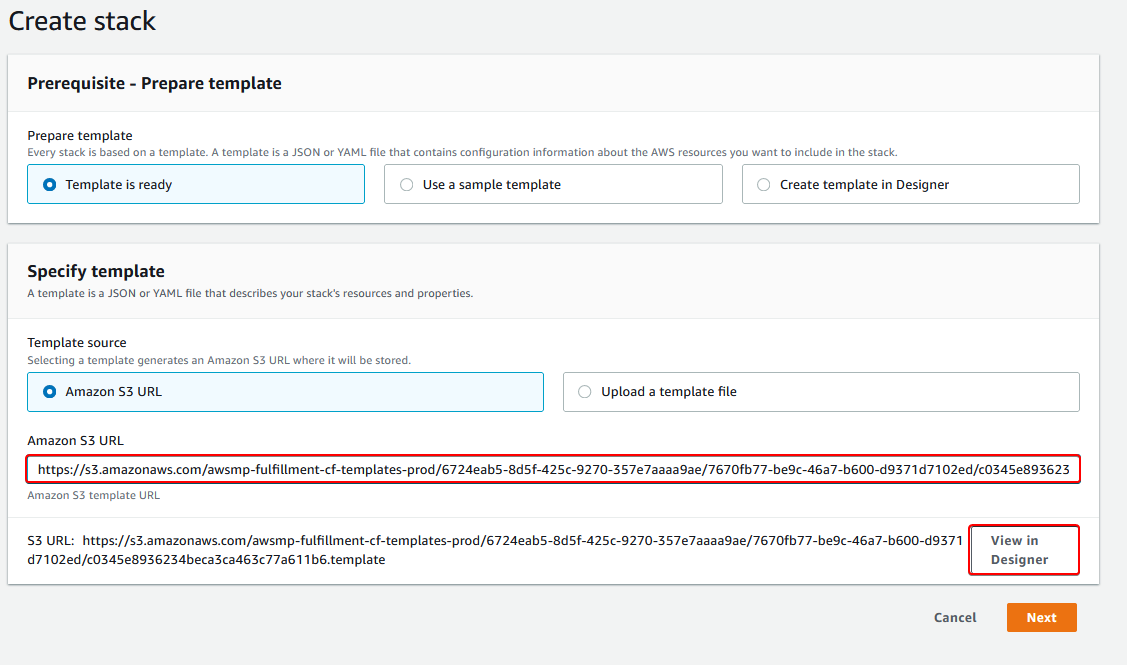1127x665 pixels.
Task: Click the "Amazon S3 template URL" helper text
Action: coord(93,495)
